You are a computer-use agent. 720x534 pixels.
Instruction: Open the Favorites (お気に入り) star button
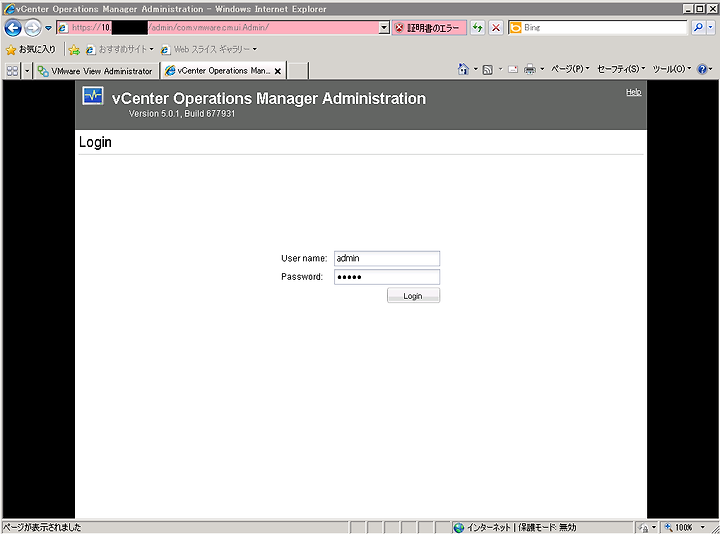30,49
